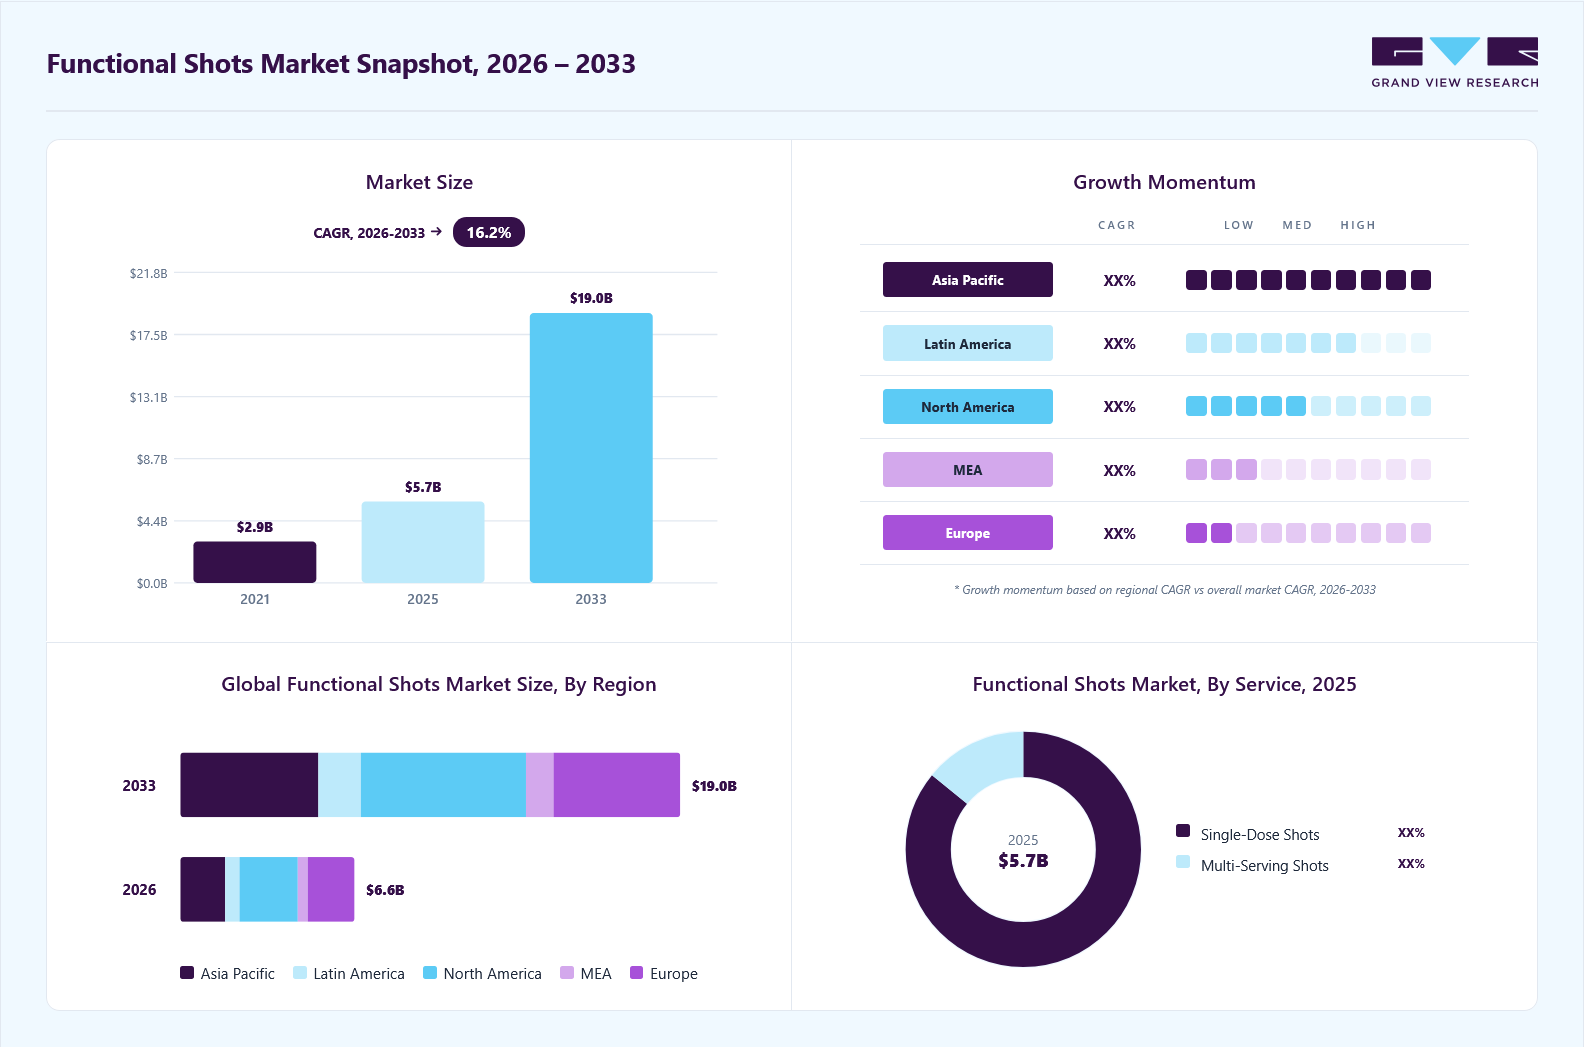This screenshot has width=1584, height=1047.
Task: Select the 2025 market size bar
Action: 423,542
